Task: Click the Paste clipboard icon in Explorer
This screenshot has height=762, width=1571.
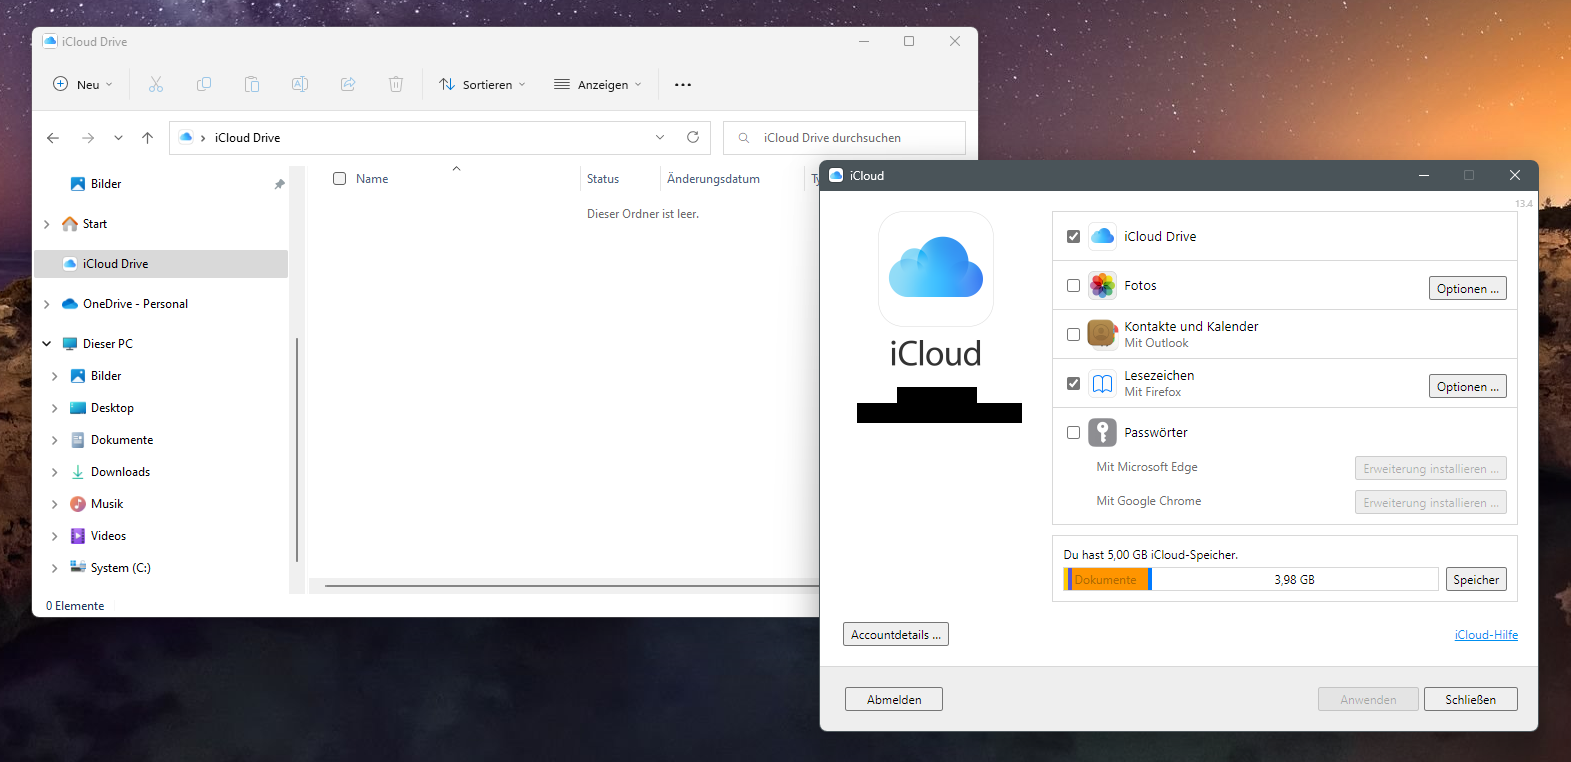Action: point(252,84)
